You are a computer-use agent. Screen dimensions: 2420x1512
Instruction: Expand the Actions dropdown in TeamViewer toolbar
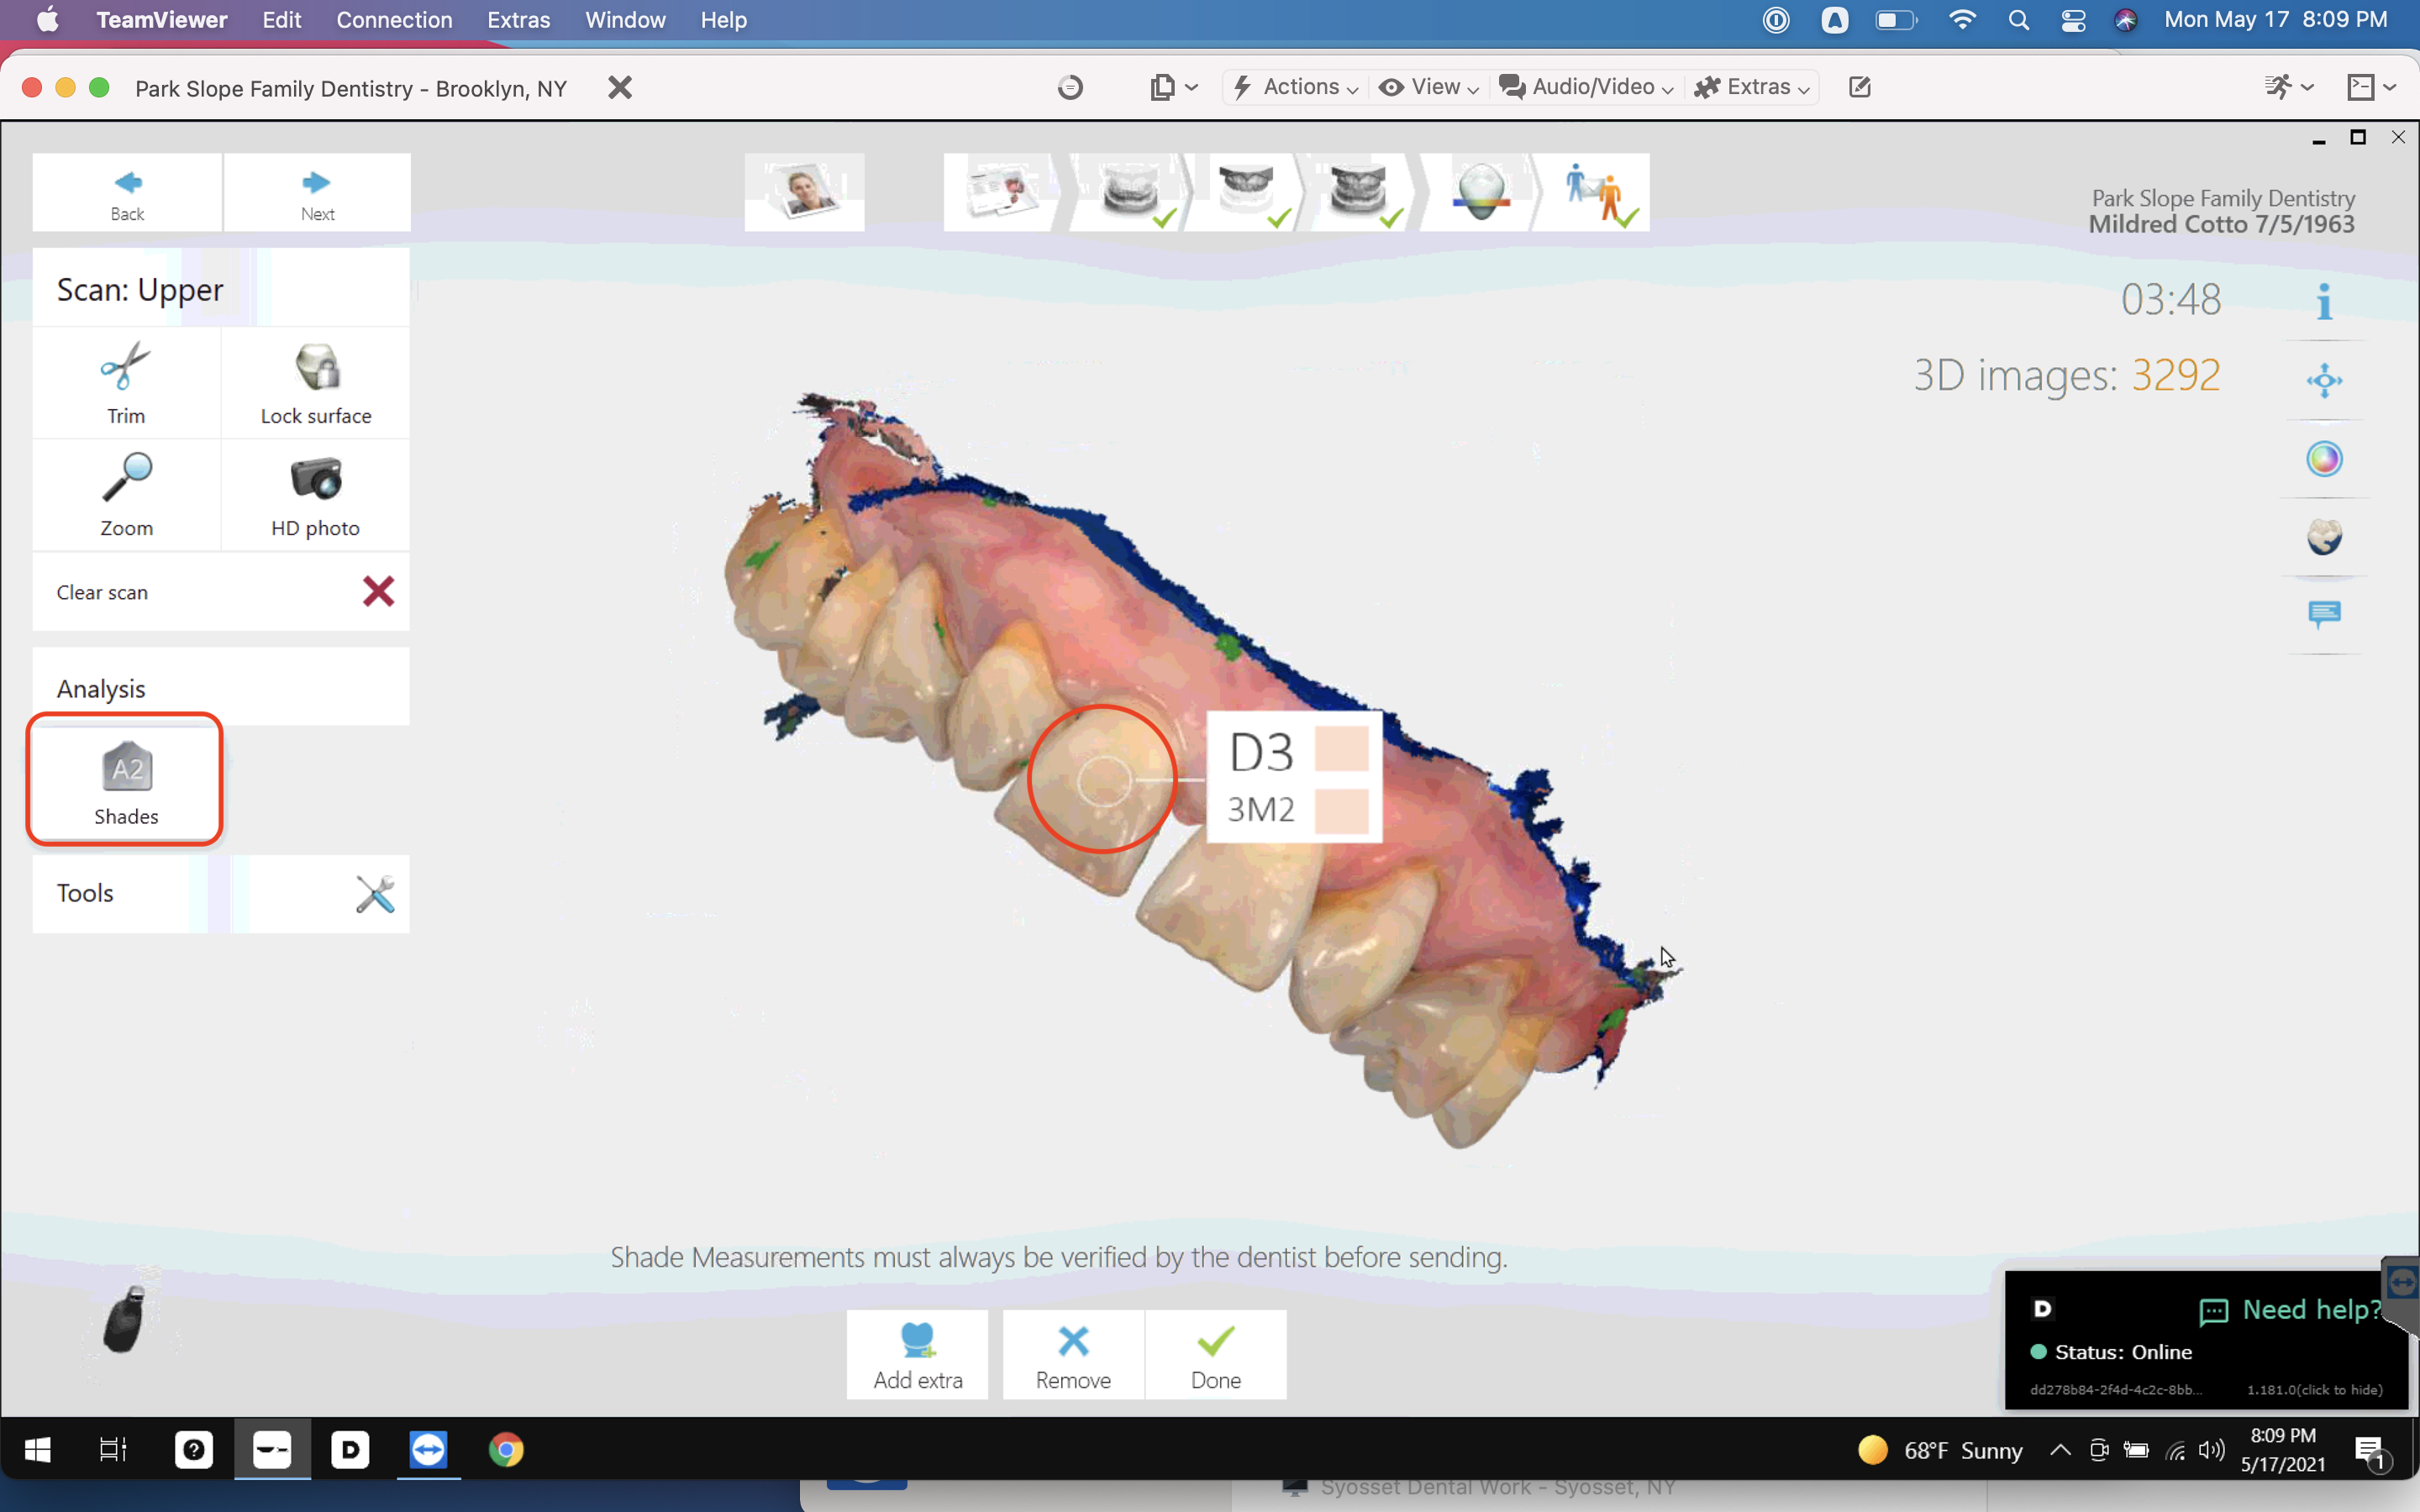click(1295, 87)
